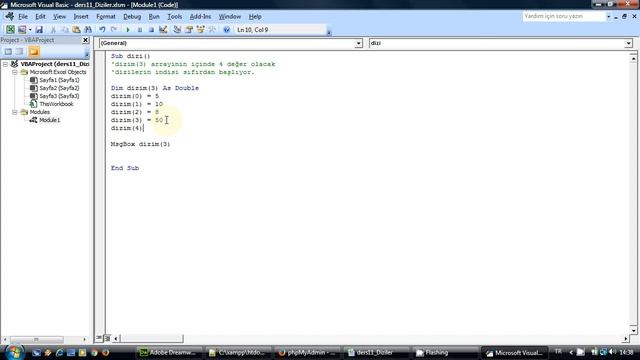Collapse the Modules folder

(14, 112)
